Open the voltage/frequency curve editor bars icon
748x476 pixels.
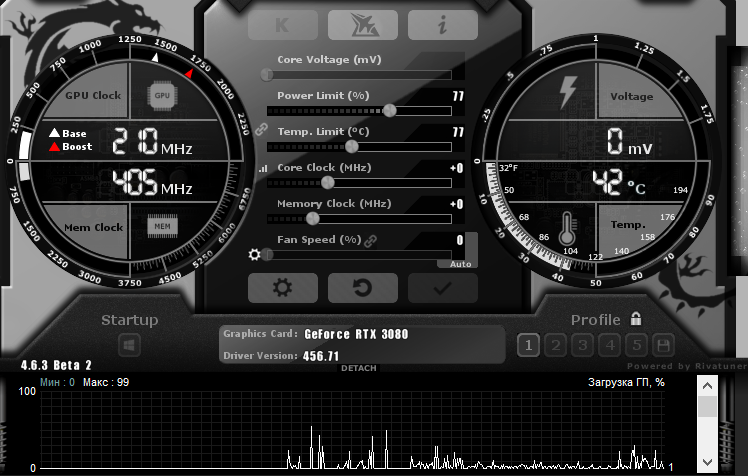263,168
